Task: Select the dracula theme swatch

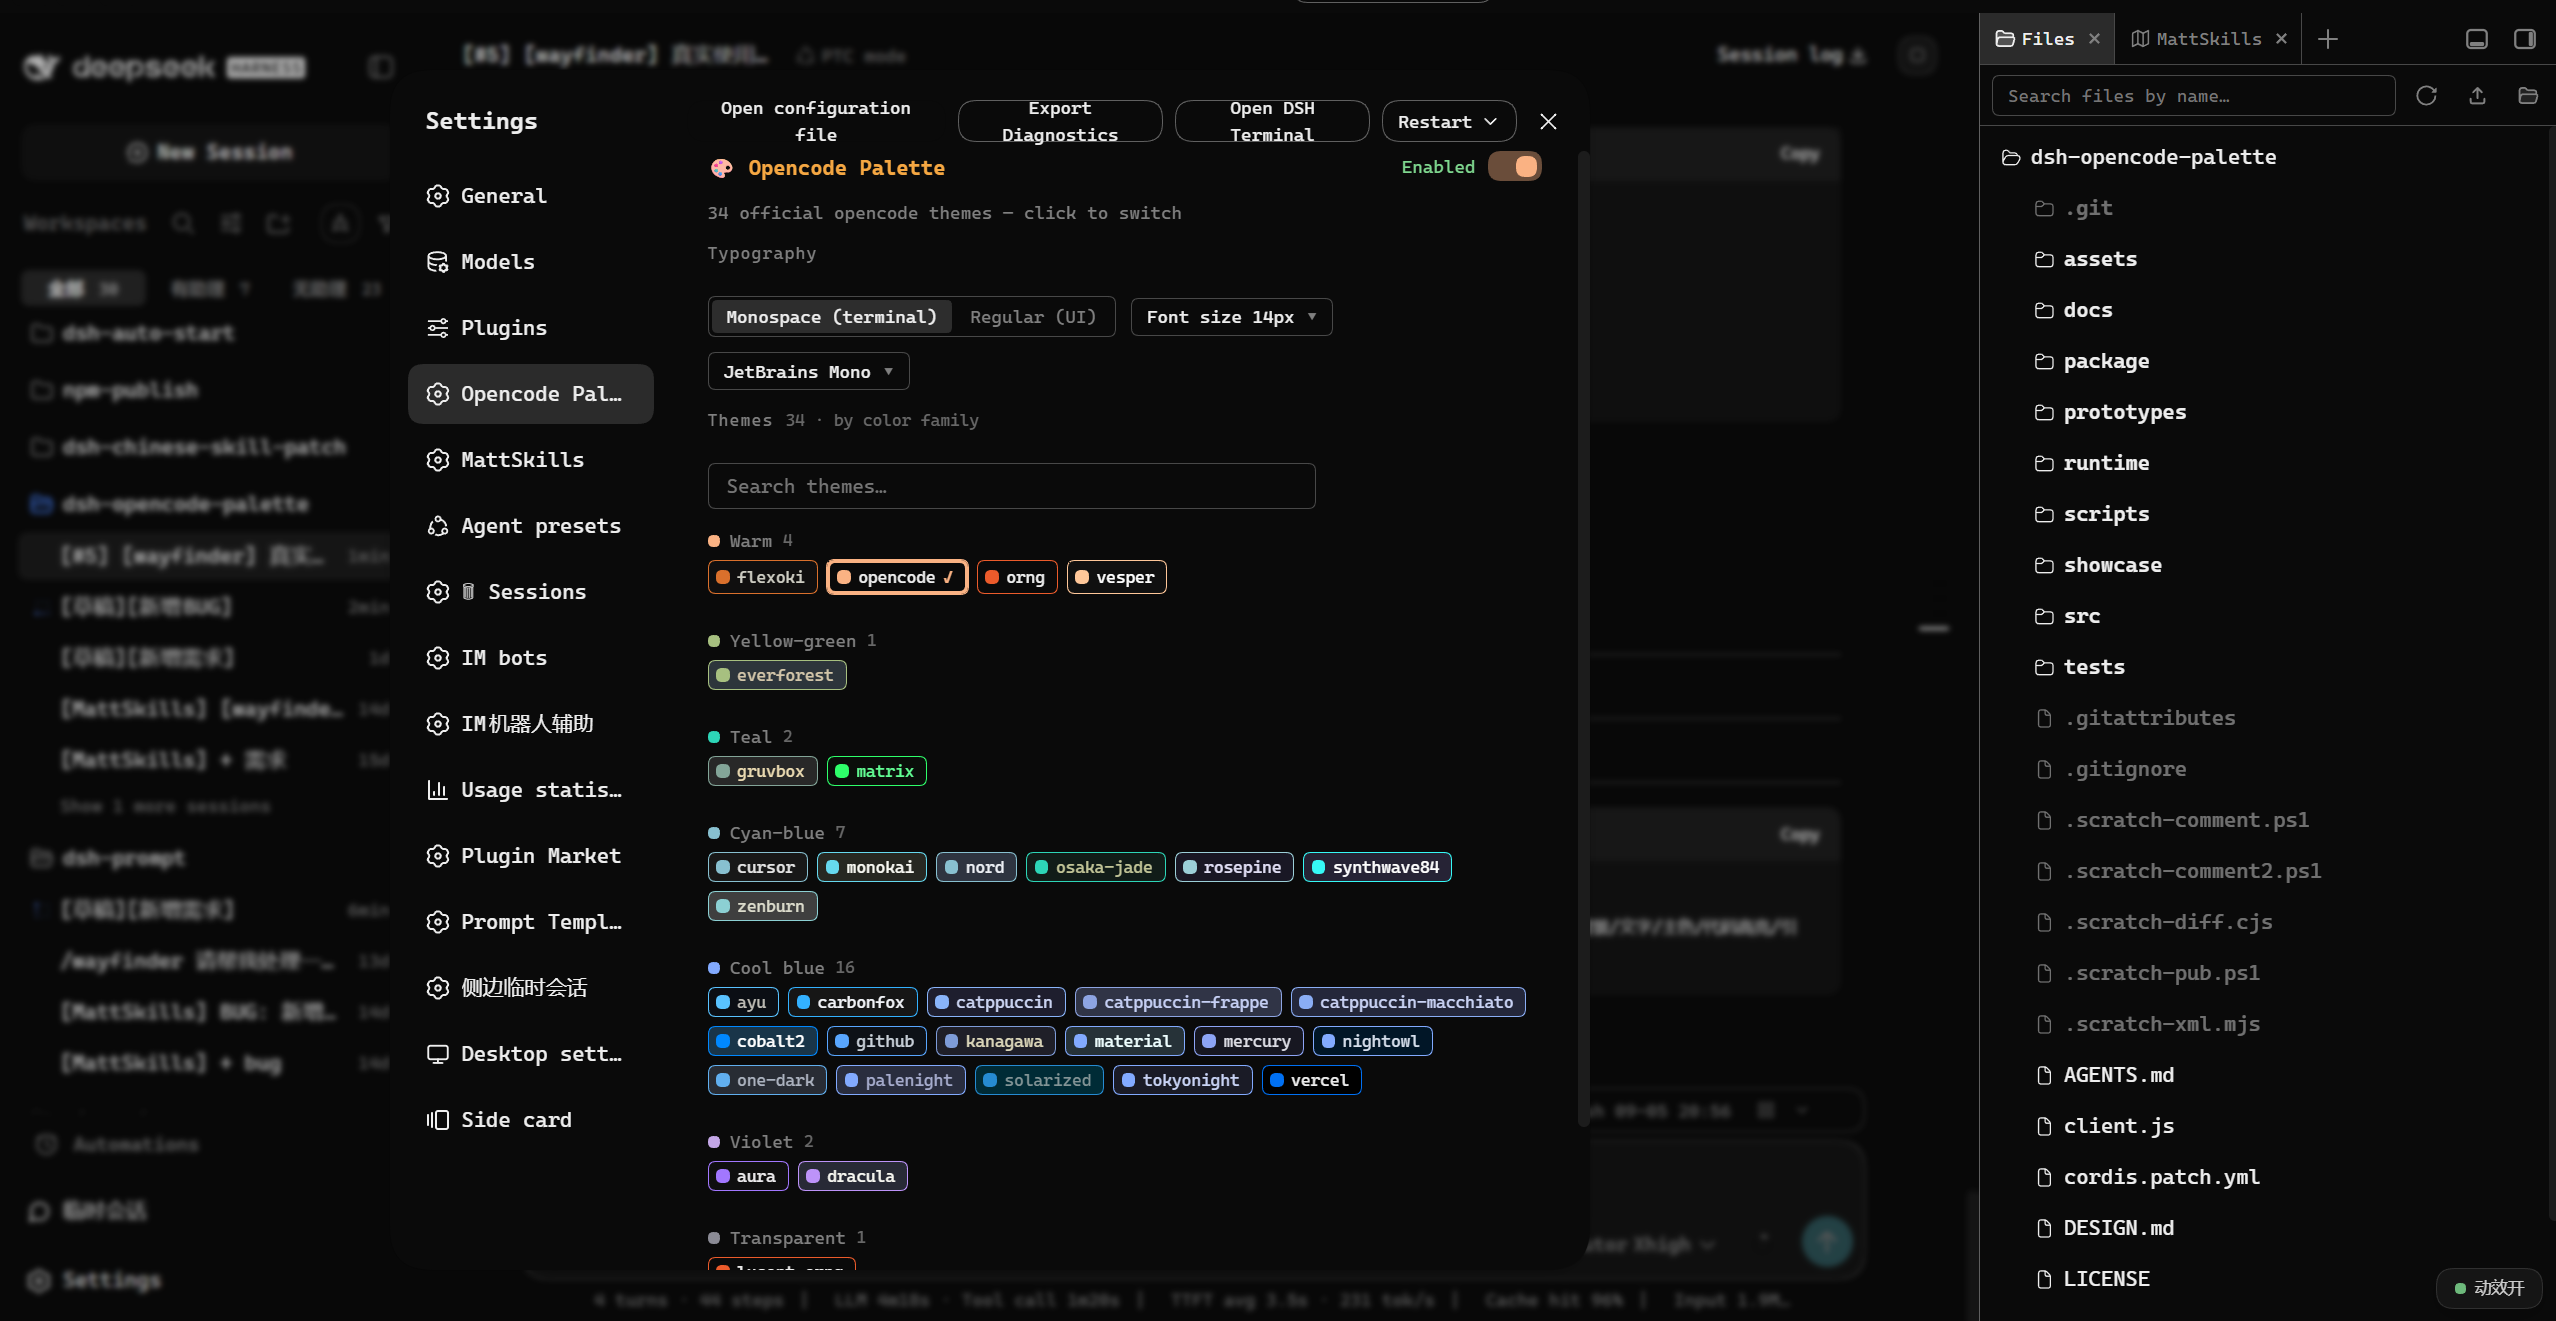Action: [852, 1176]
